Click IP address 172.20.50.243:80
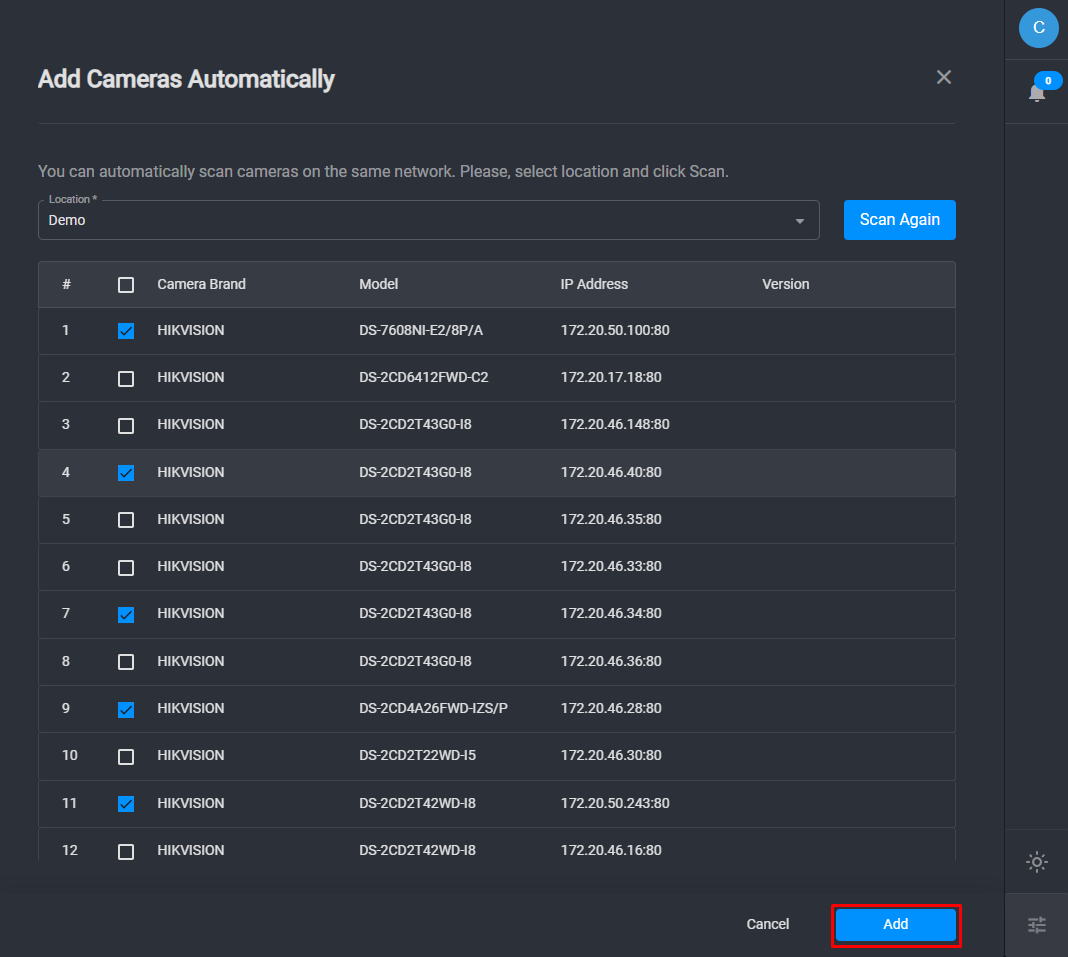Image resolution: width=1068 pixels, height=957 pixels. pyautogui.click(x=615, y=803)
